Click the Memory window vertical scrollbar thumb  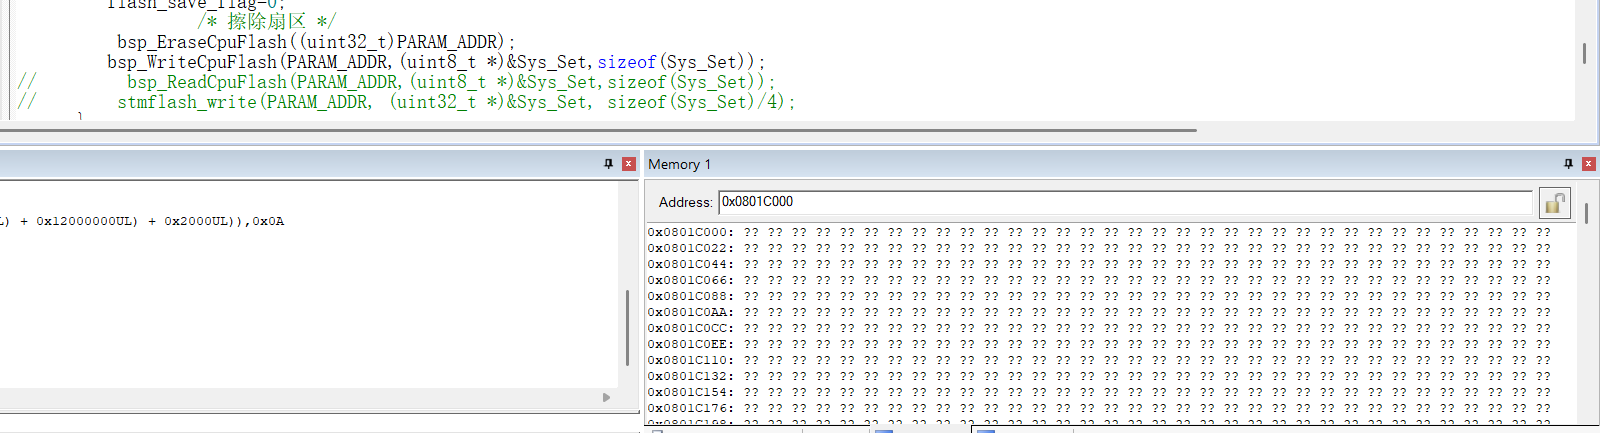(1586, 213)
